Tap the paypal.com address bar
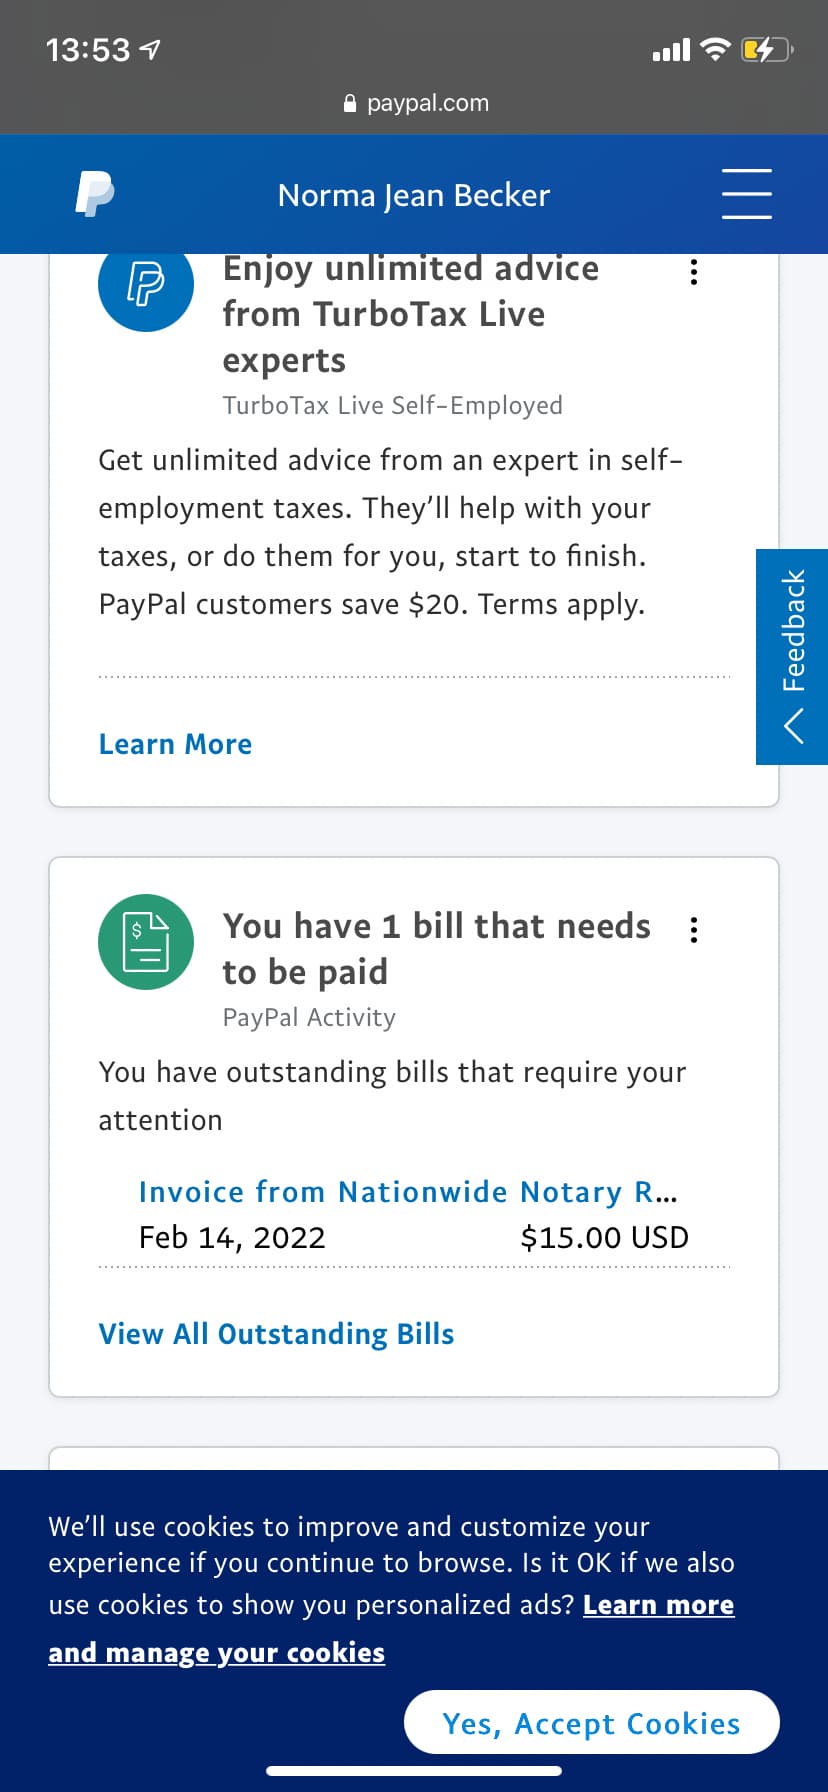The width and height of the screenshot is (828, 1792). [x=427, y=103]
